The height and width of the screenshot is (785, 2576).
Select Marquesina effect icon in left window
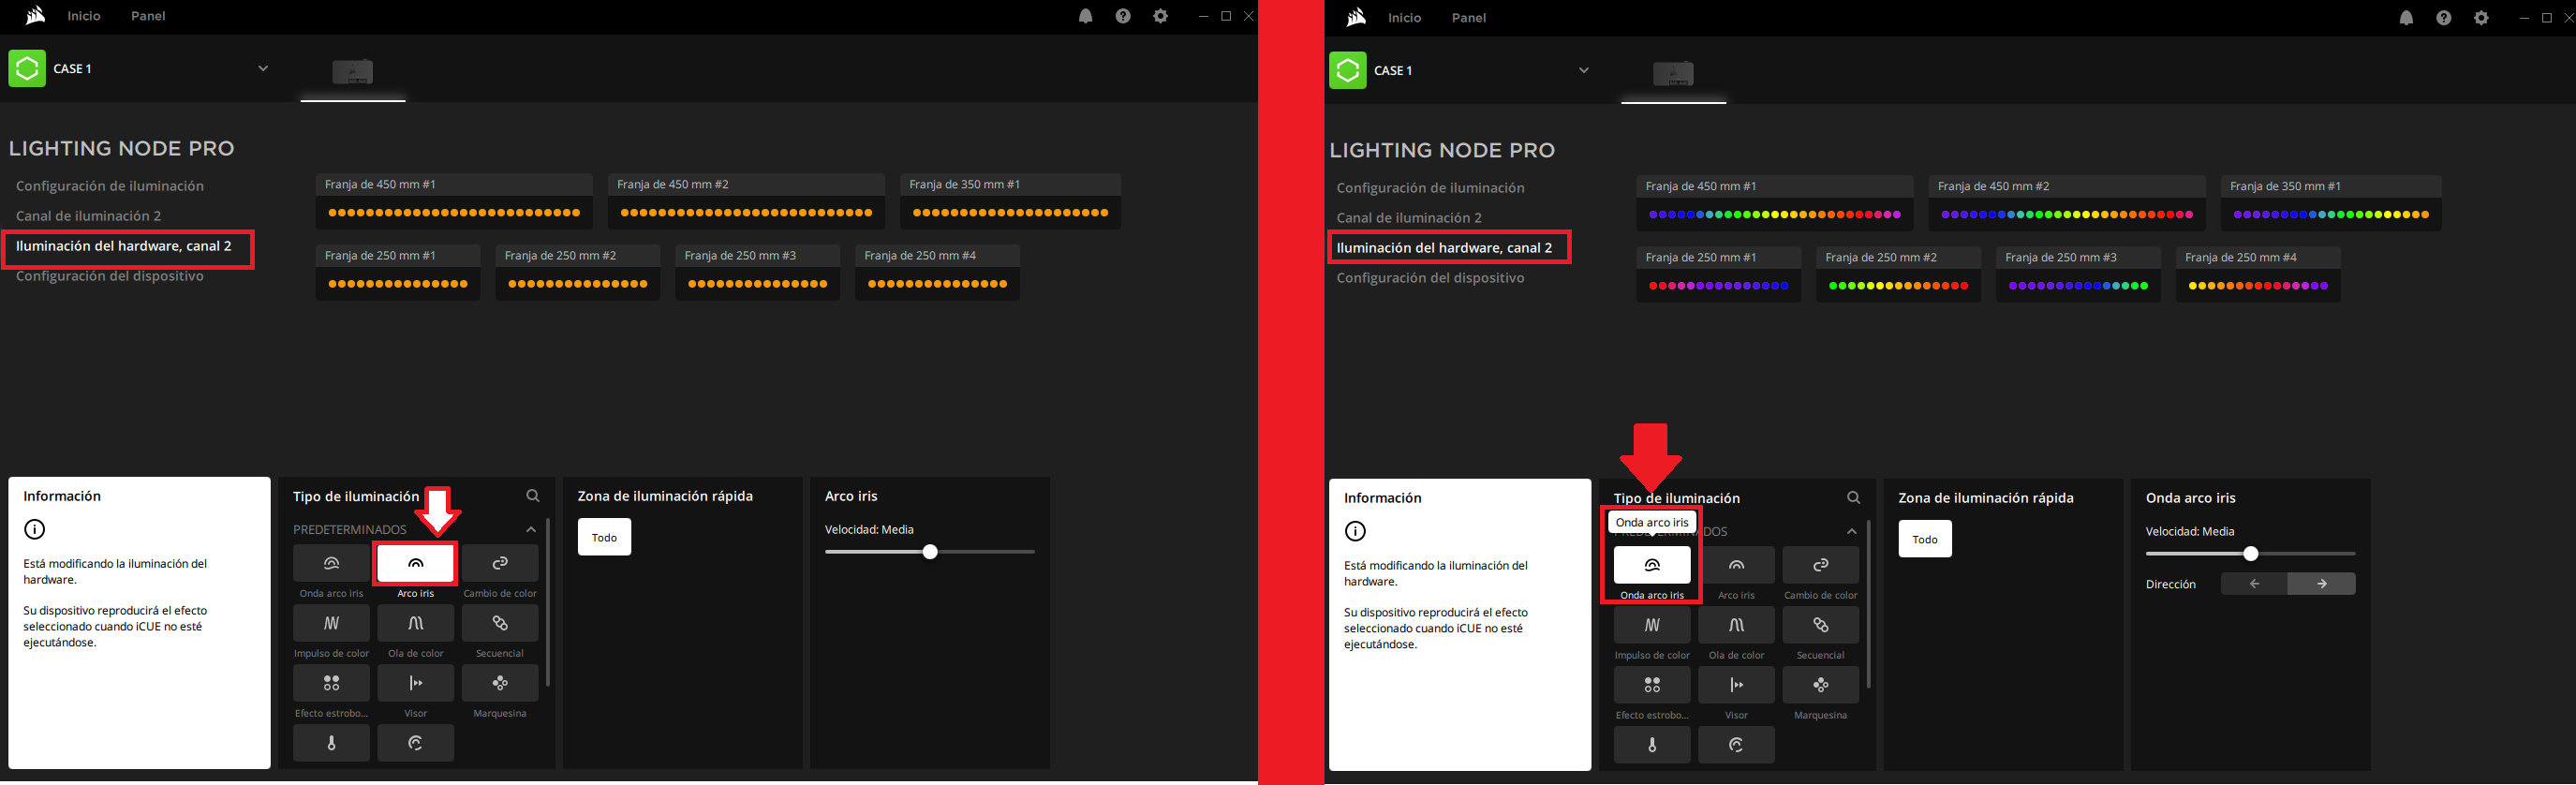click(x=500, y=684)
